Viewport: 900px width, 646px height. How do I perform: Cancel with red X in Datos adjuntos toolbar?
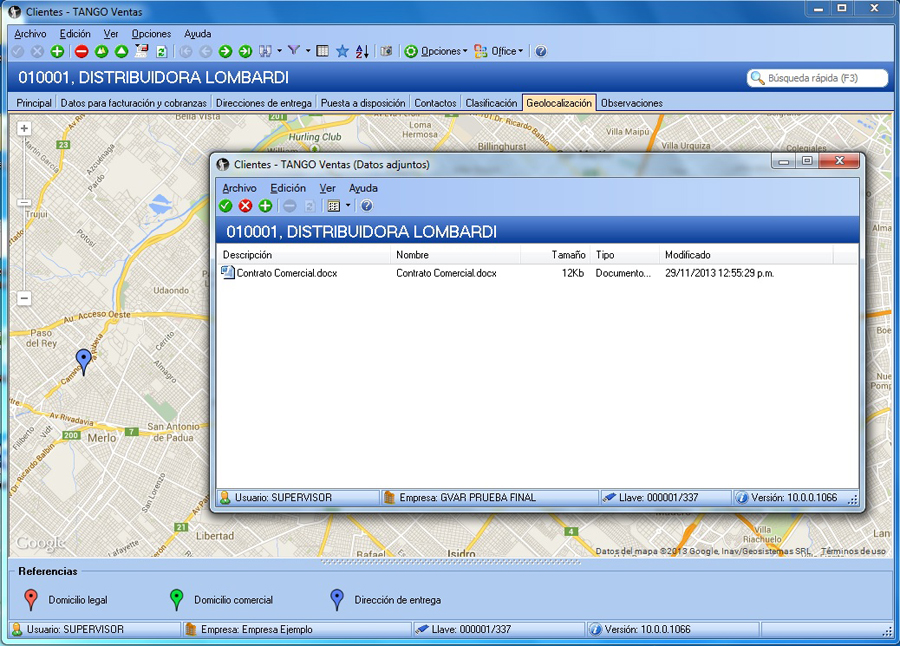coord(246,206)
